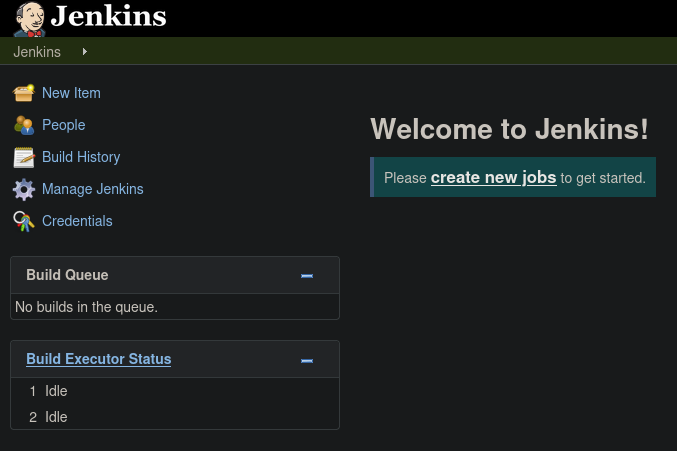Viewport: 677px width, 451px height.
Task: Expand the breadcrumb arrow next to Jenkins
Action: 85,52
